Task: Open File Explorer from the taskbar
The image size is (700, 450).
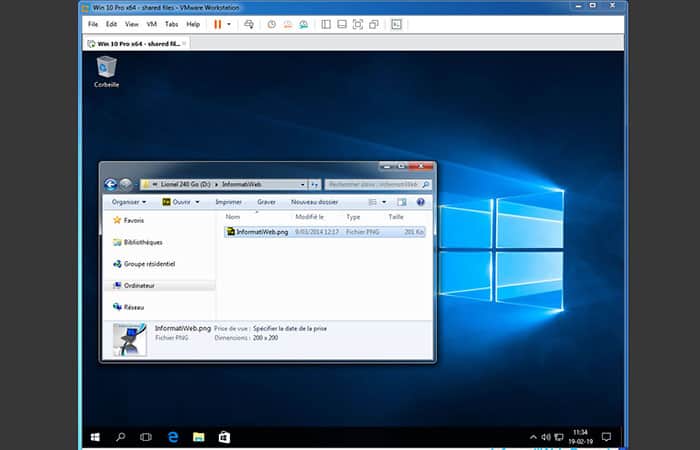Action: click(198, 437)
